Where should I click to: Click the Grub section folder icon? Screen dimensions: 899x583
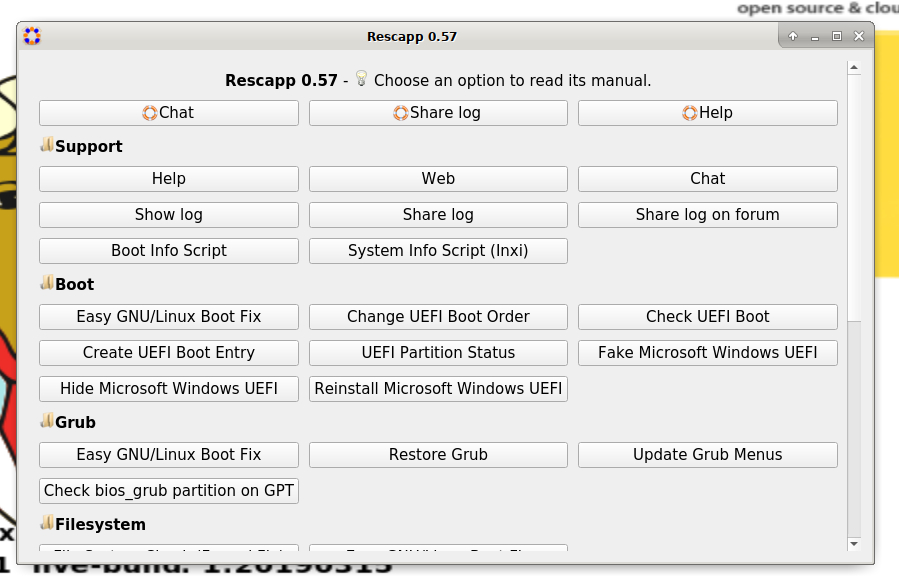click(46, 421)
